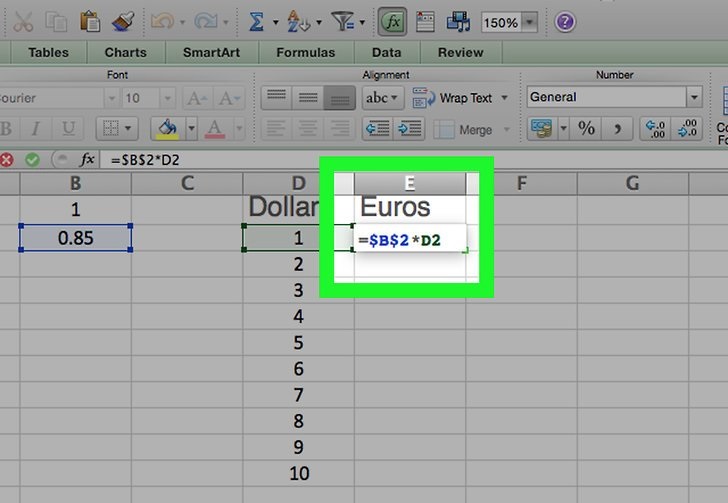The image size is (728, 503).
Task: Click the Borders icon
Action: tap(110, 128)
